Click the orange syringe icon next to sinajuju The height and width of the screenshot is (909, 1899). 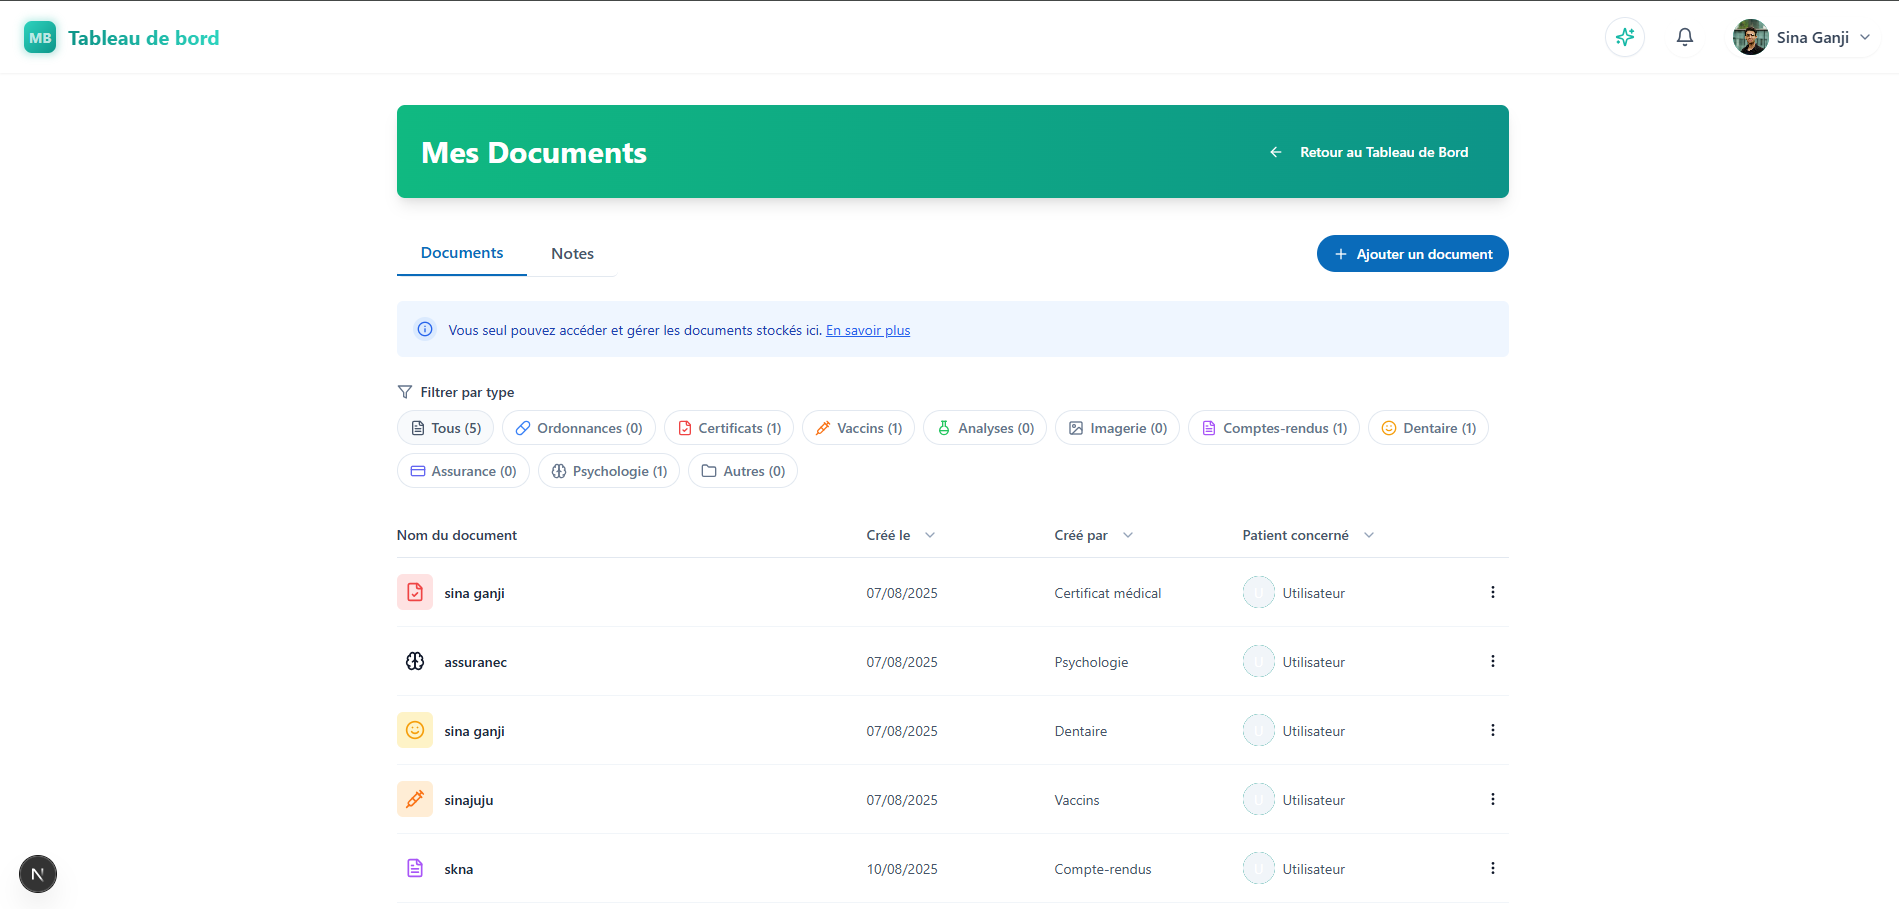[415, 799]
